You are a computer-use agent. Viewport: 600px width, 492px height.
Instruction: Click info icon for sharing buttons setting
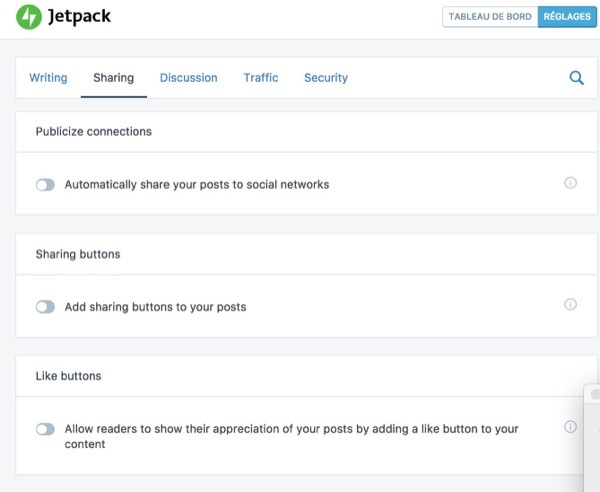click(570, 305)
